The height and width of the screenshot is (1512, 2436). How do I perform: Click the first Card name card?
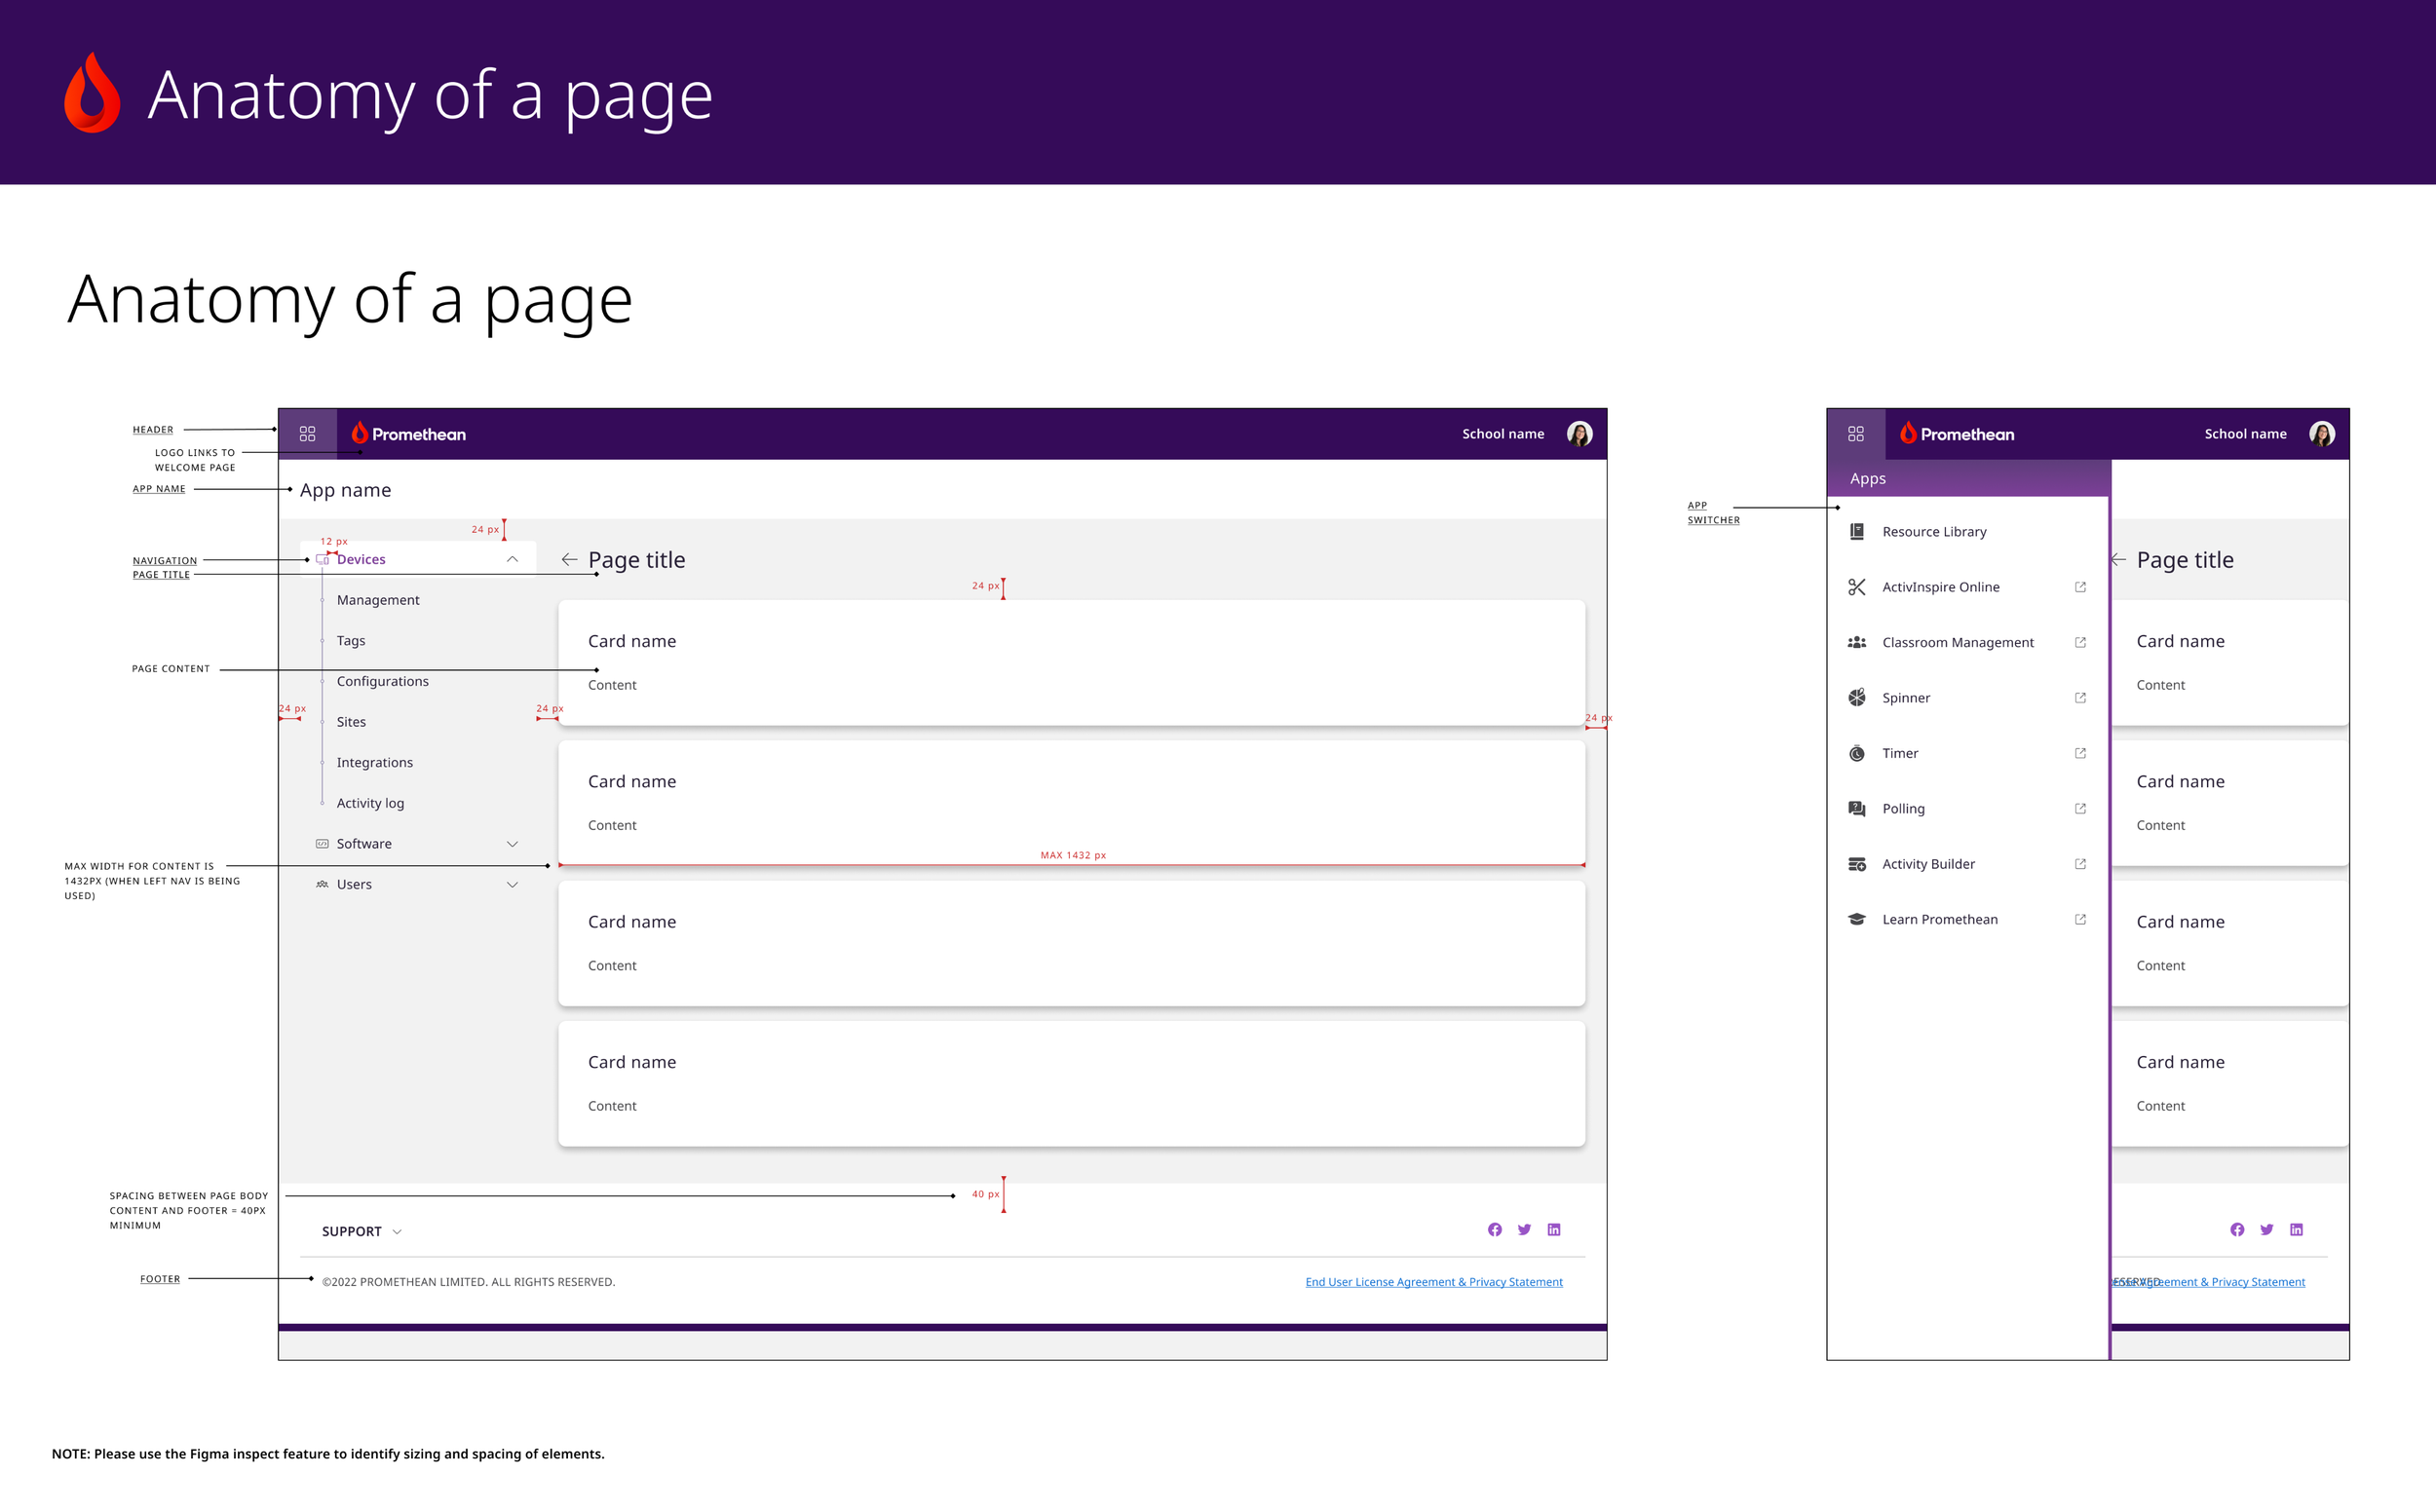pyautogui.click(x=1070, y=662)
